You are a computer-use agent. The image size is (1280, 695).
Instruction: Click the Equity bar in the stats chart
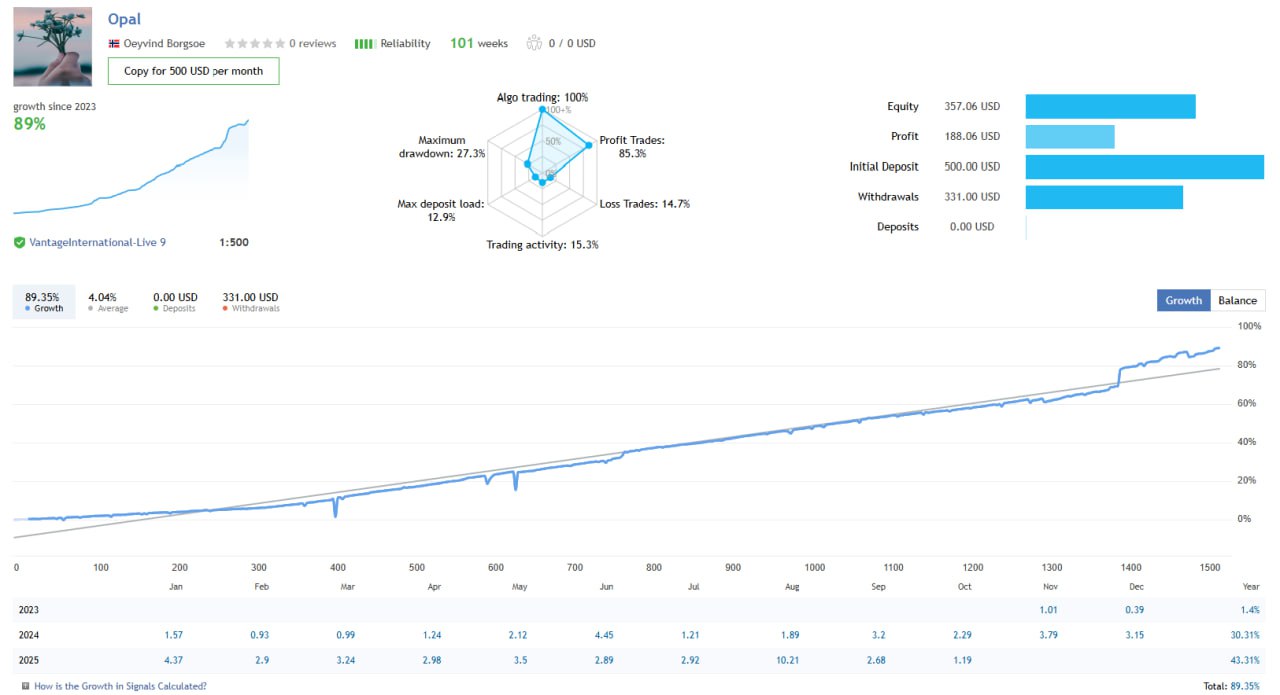pyautogui.click(x=1110, y=106)
